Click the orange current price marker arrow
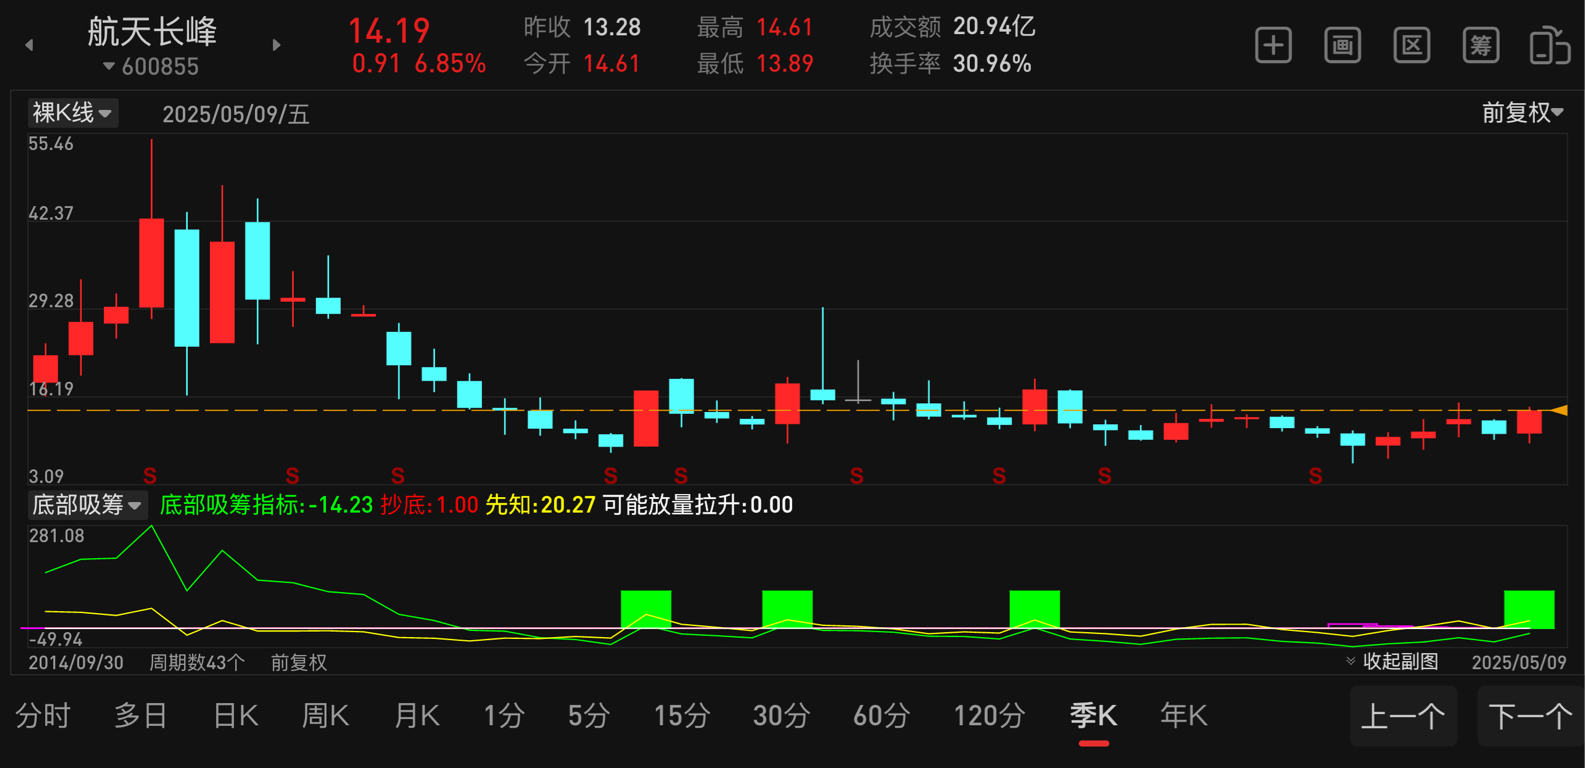 click(x=1559, y=410)
